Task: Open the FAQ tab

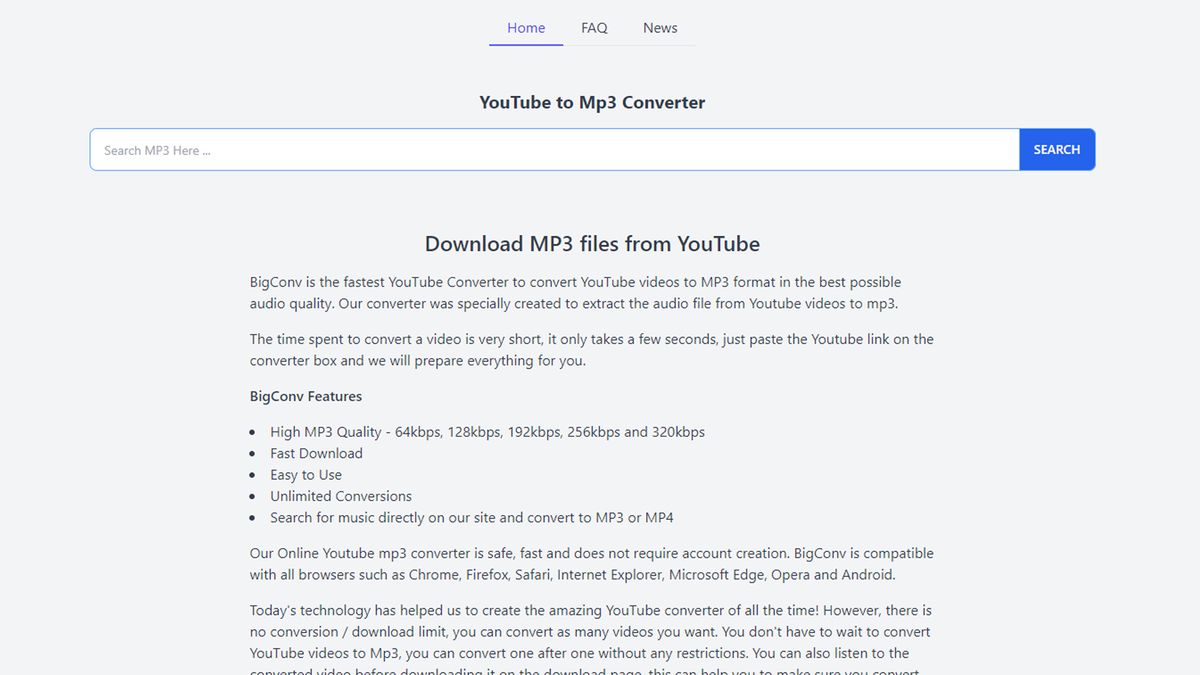Action: pos(594,28)
